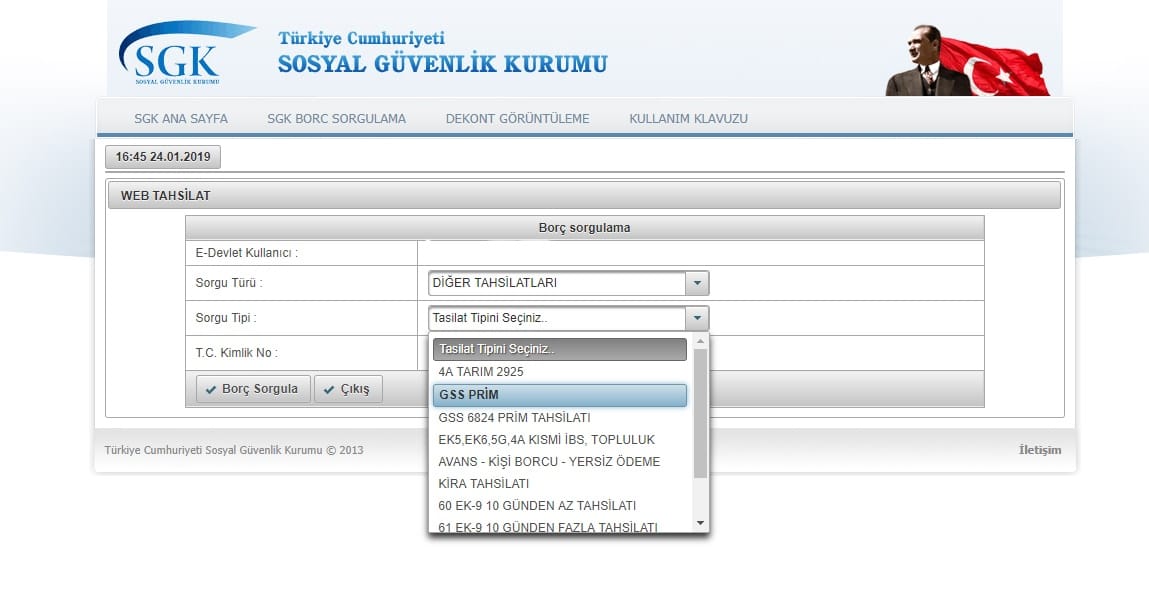The width and height of the screenshot is (1149, 596).
Task: Click scroll down arrow in dropdown list
Action: [700, 523]
